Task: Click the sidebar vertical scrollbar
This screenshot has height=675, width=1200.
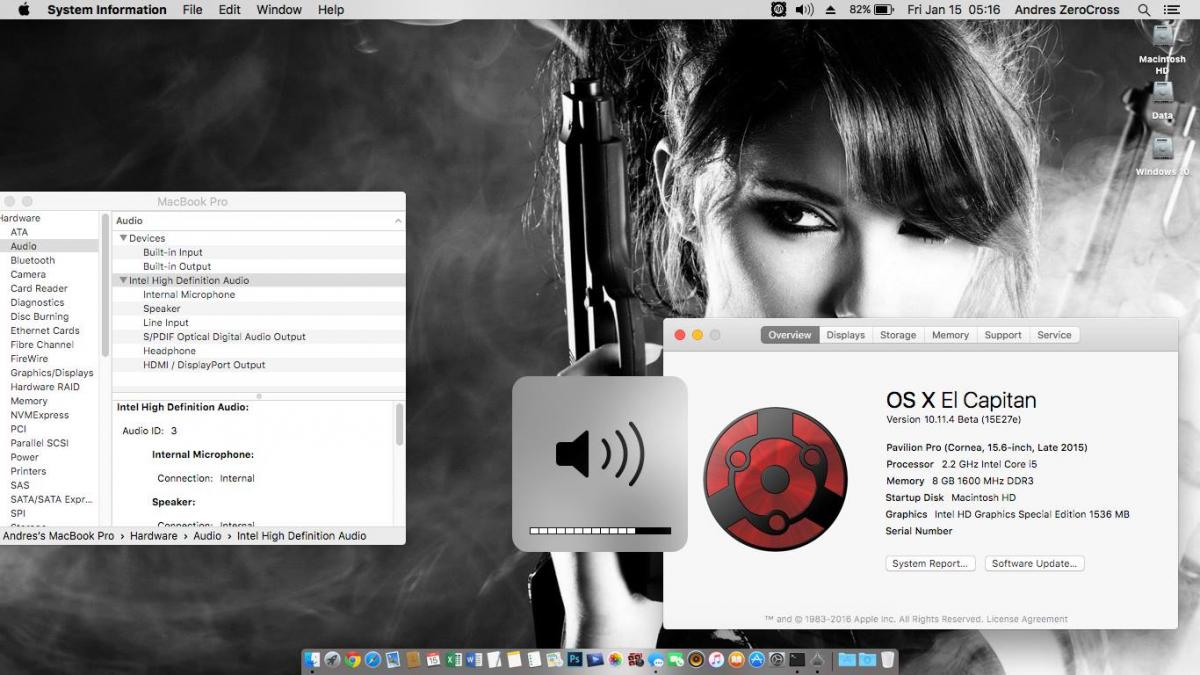Action: point(104,285)
